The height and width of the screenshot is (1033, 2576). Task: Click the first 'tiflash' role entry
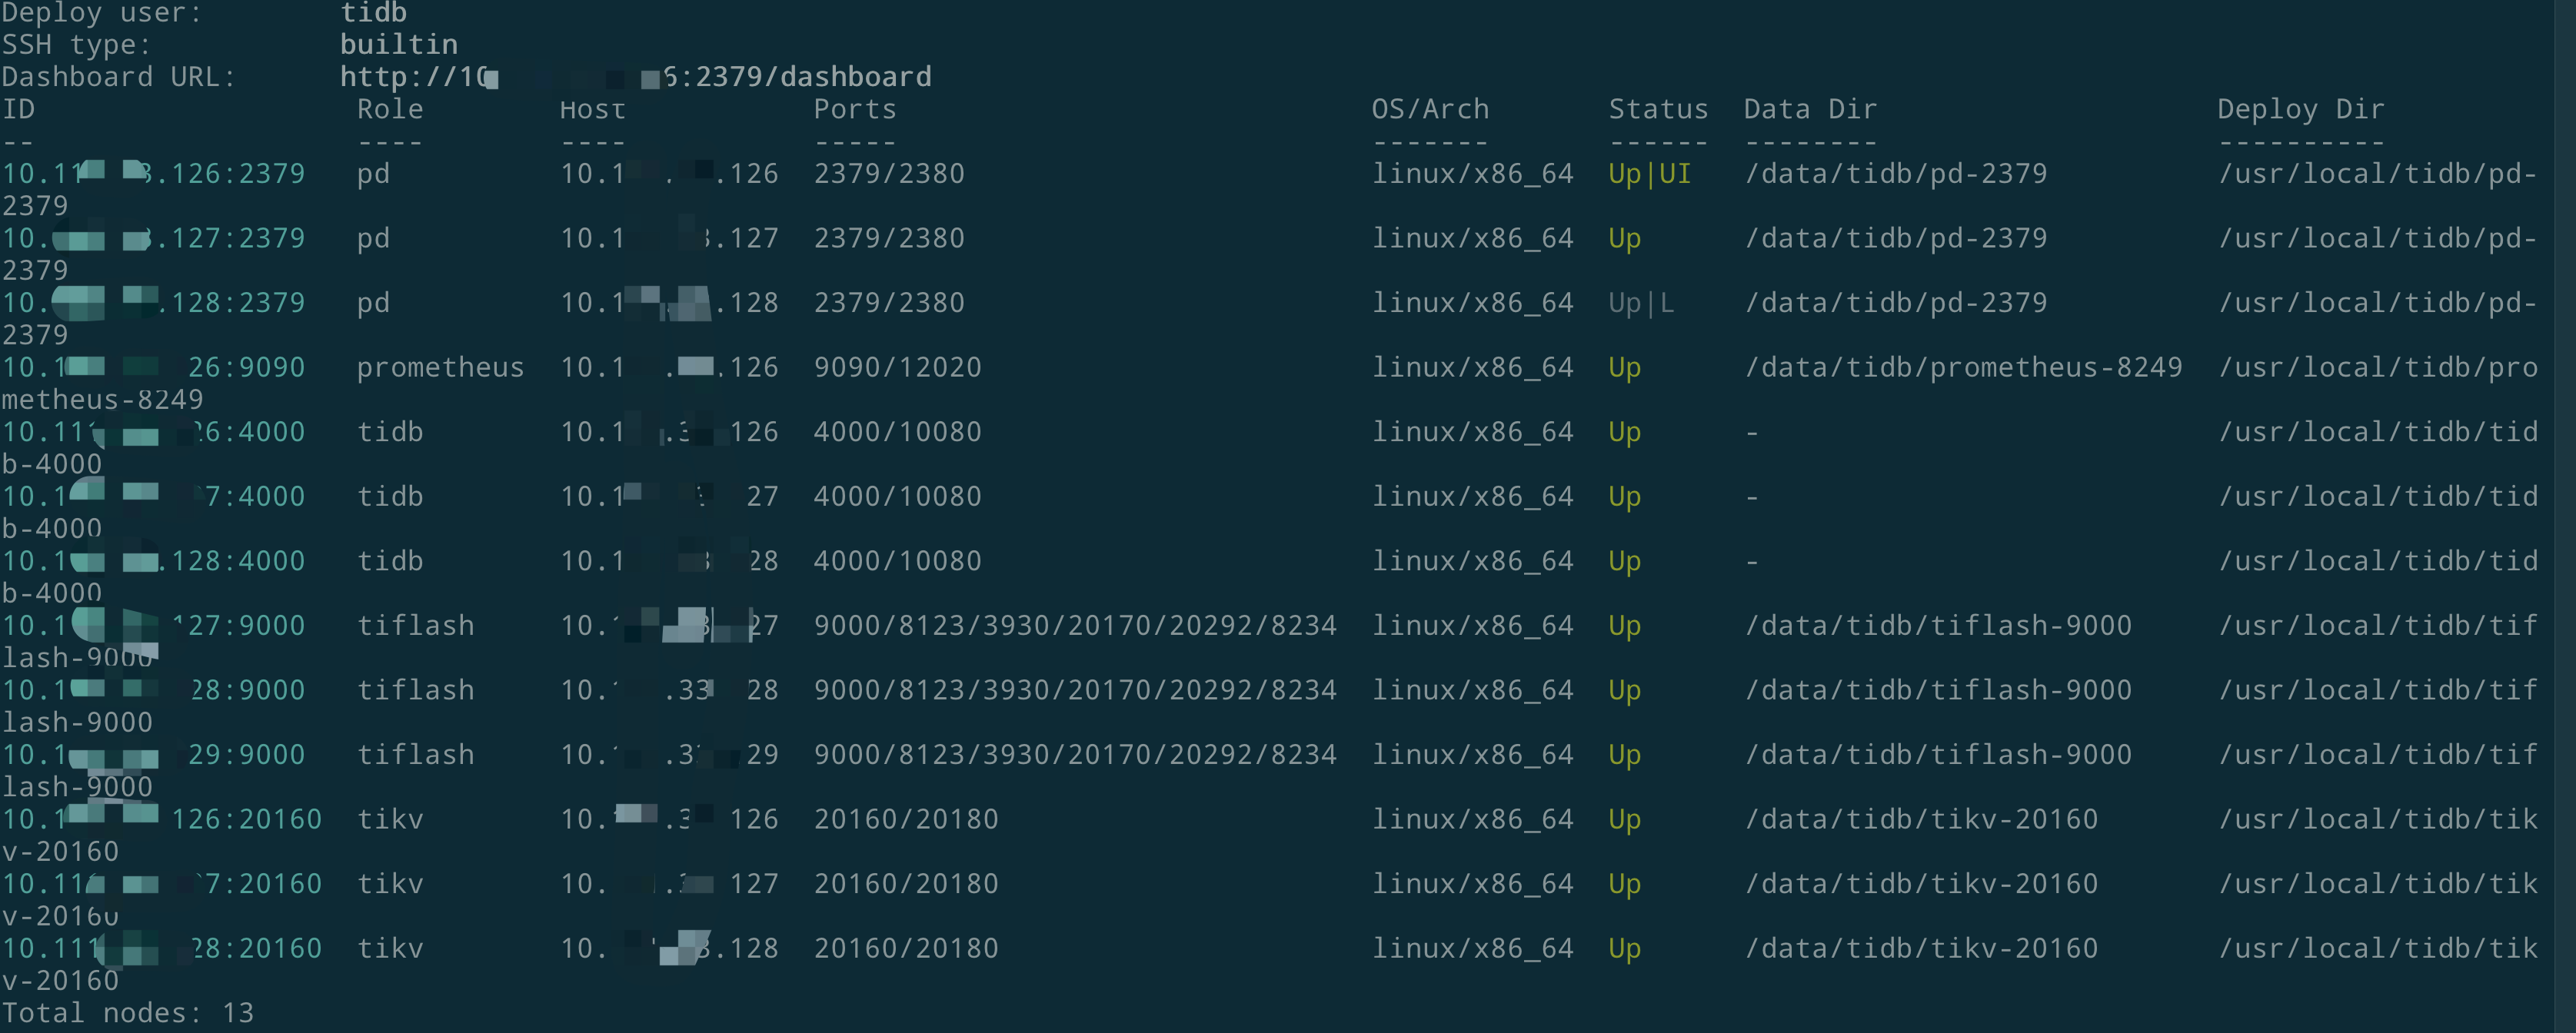pyautogui.click(x=415, y=626)
